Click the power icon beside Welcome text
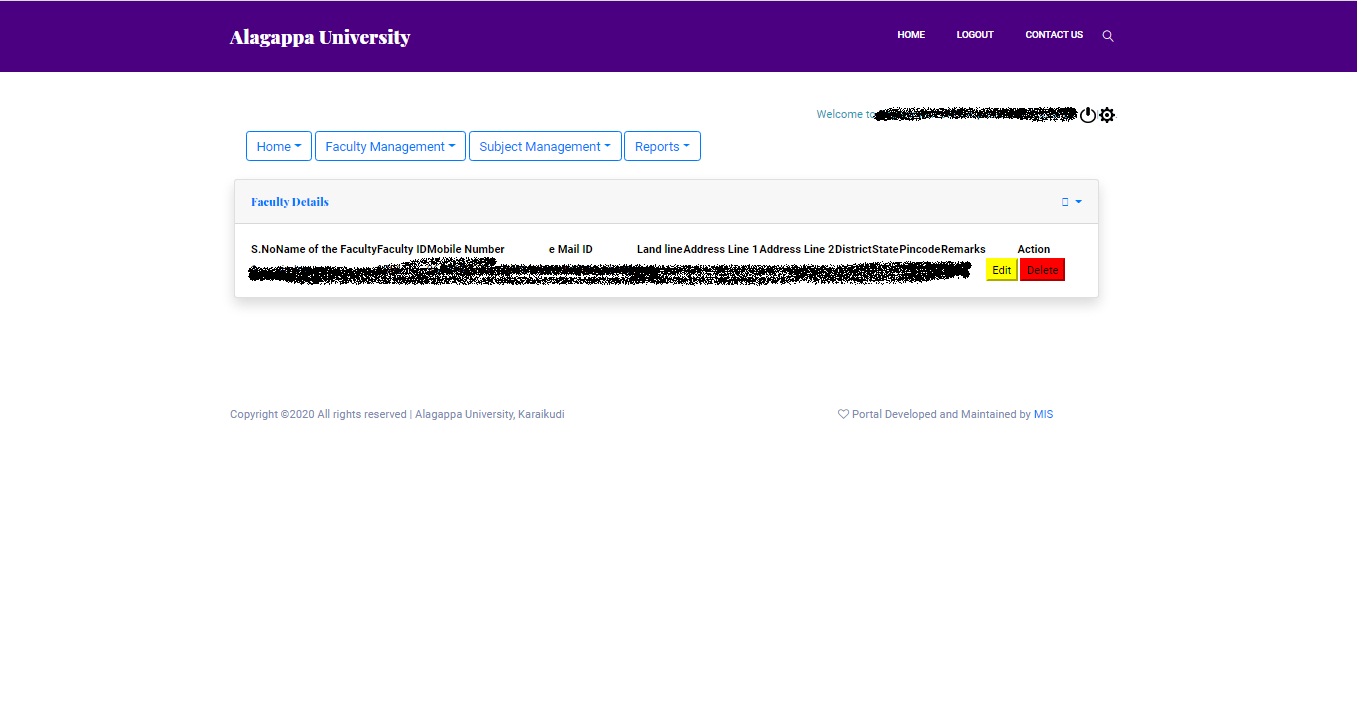 pos(1088,115)
